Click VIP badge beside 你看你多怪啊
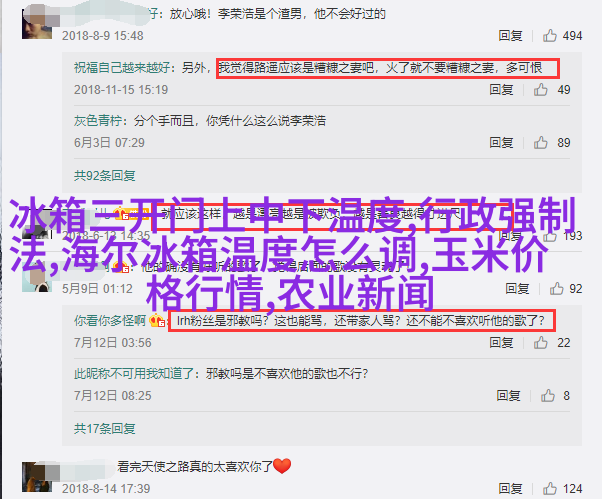Image resolution: width=602 pixels, height=499 pixels. pos(157,320)
